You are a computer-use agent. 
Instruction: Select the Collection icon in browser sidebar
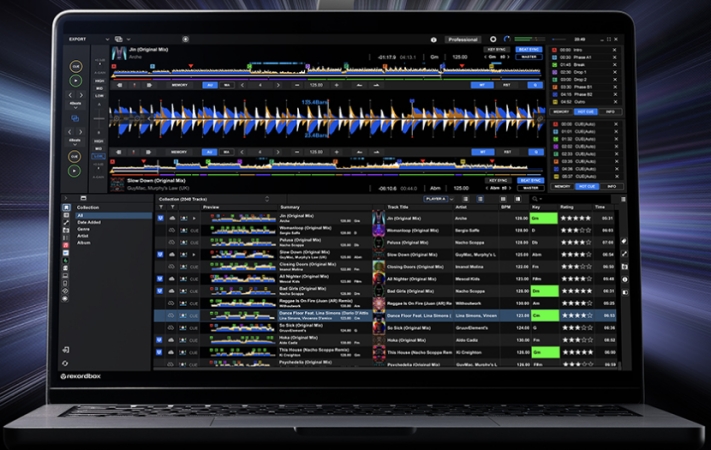coord(66,207)
